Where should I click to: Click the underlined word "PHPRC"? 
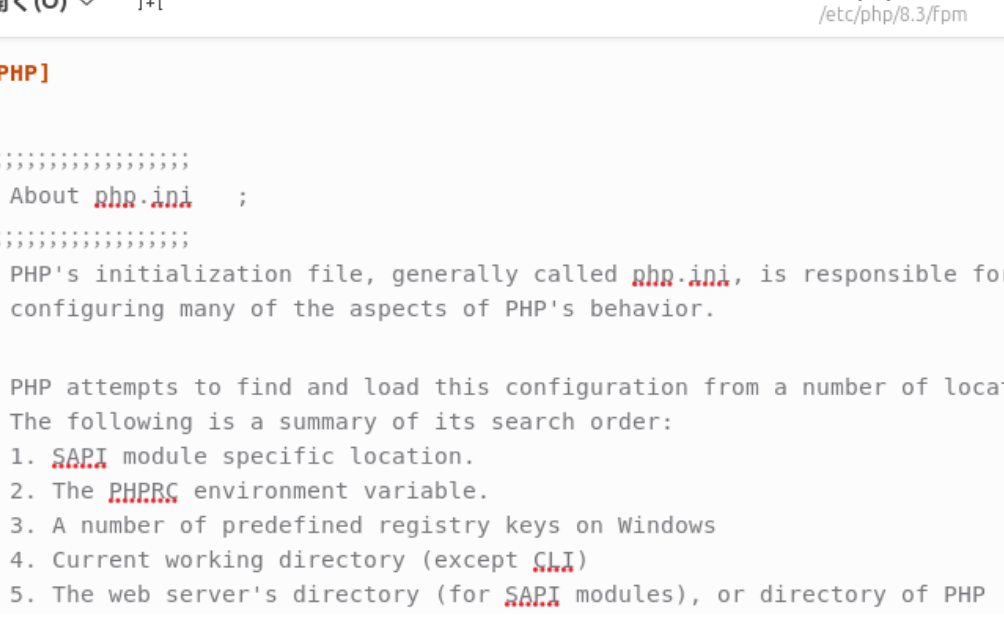pyautogui.click(x=143, y=491)
